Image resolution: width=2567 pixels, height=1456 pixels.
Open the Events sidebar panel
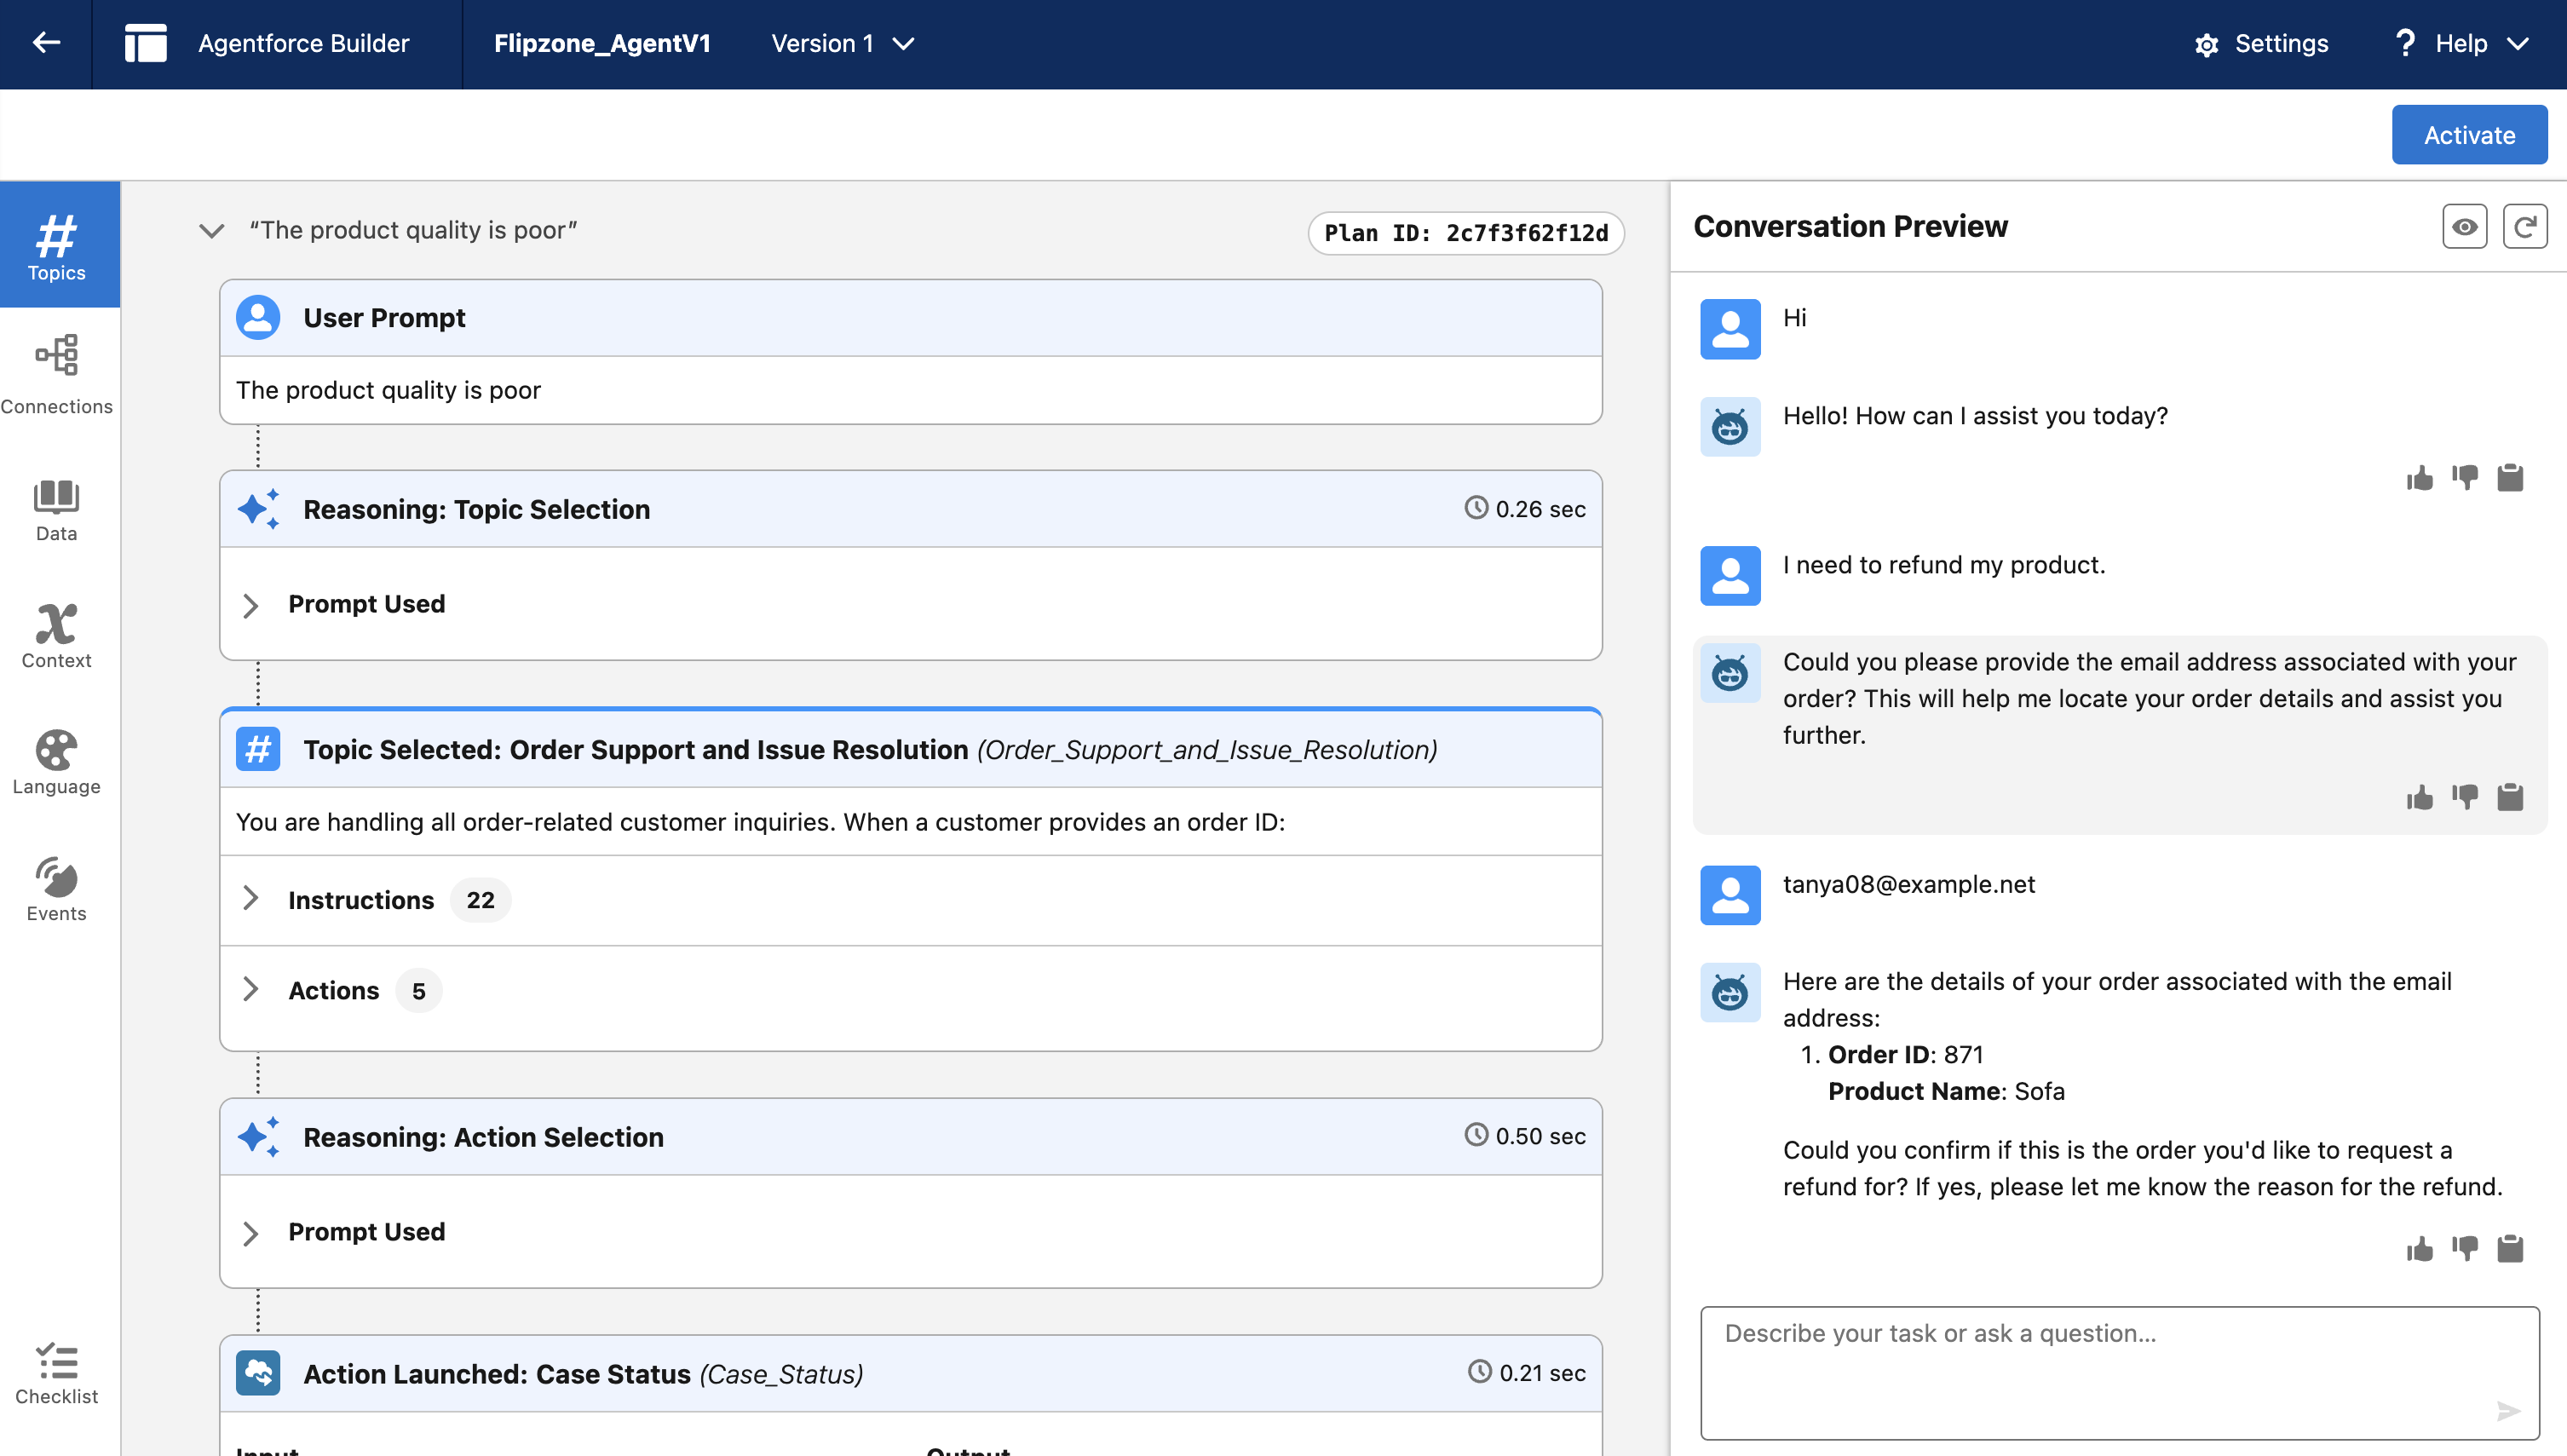pos(57,888)
